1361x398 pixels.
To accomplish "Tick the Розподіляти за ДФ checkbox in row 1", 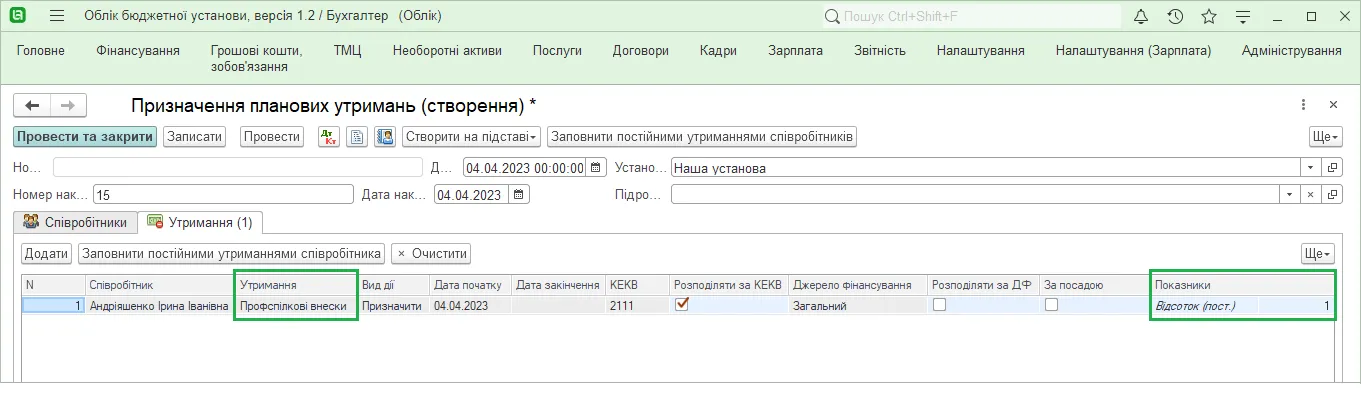I will point(939,305).
